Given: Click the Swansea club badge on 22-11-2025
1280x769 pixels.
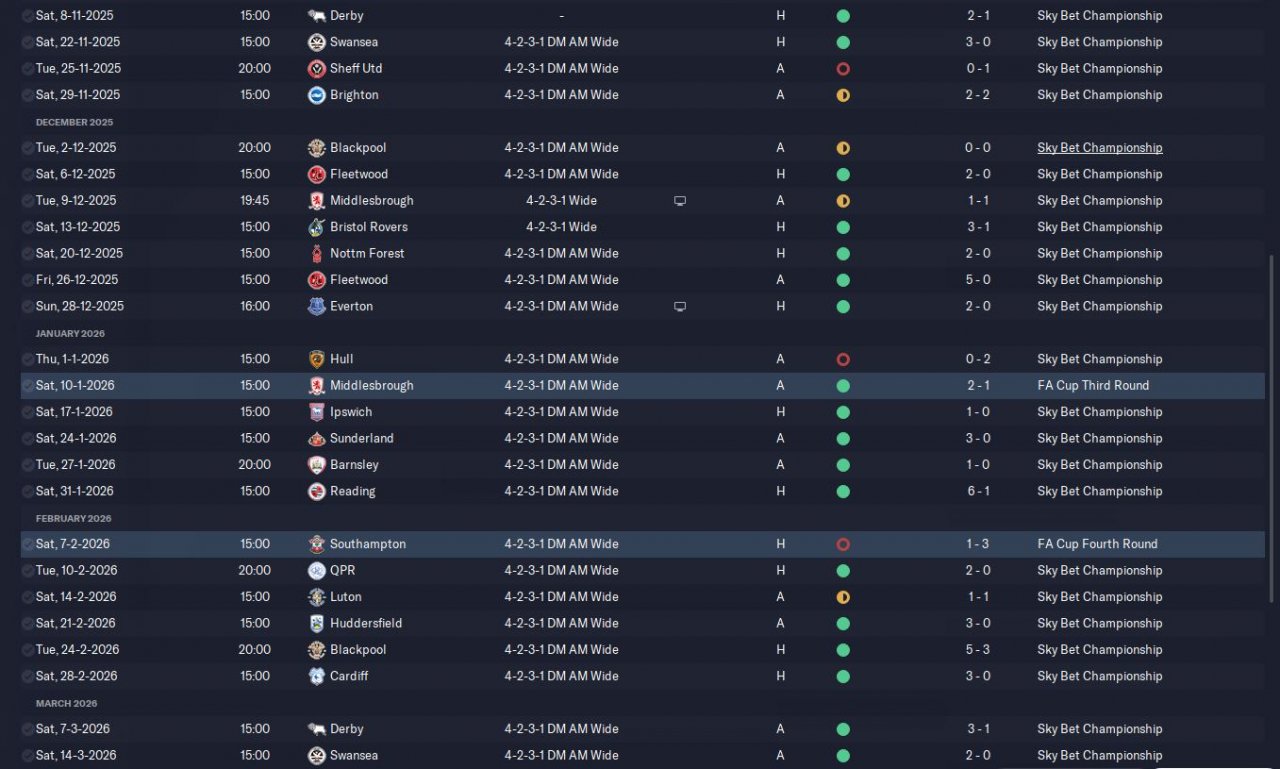Looking at the screenshot, I should click(x=316, y=42).
